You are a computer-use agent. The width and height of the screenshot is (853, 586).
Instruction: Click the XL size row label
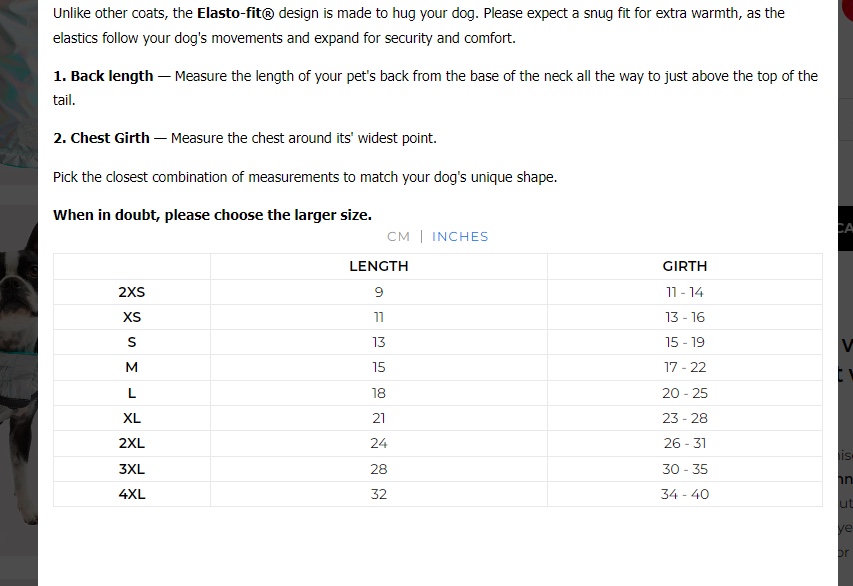coord(132,418)
